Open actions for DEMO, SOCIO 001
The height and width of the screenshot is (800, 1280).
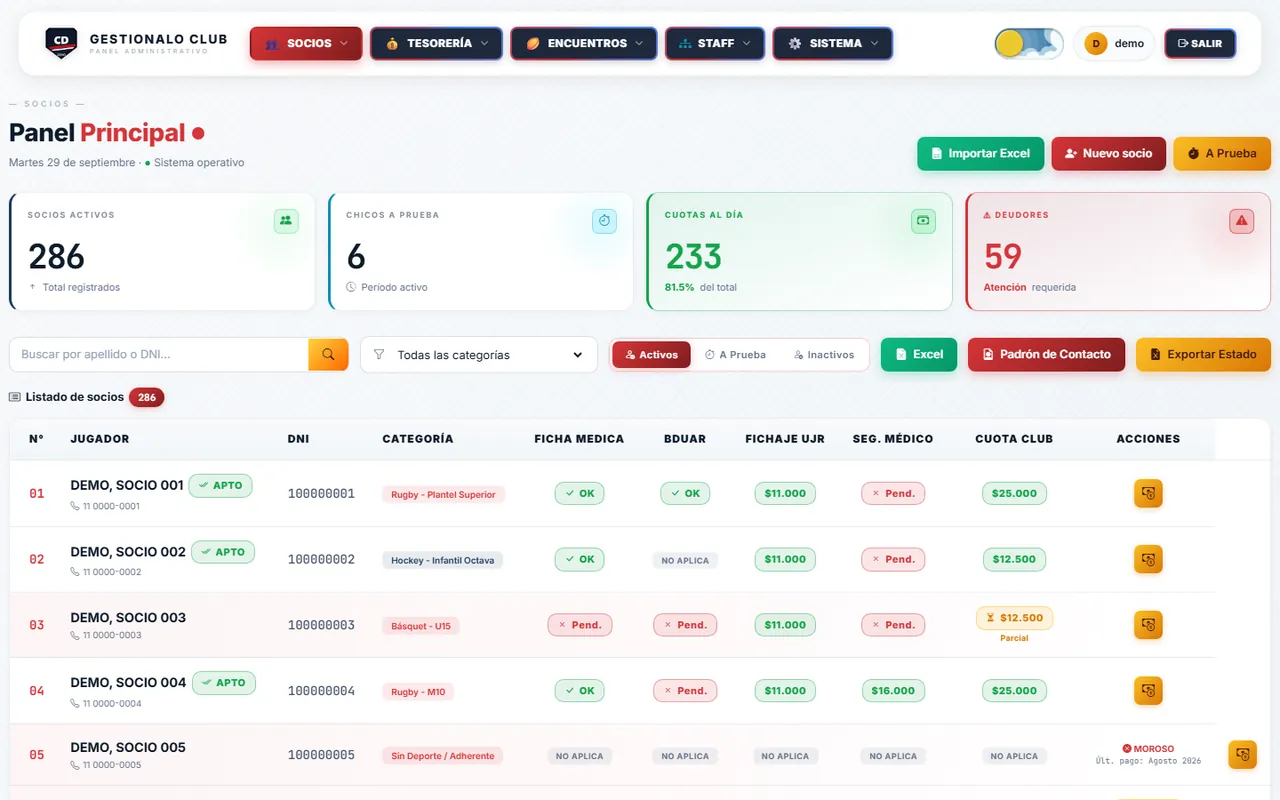1148,493
